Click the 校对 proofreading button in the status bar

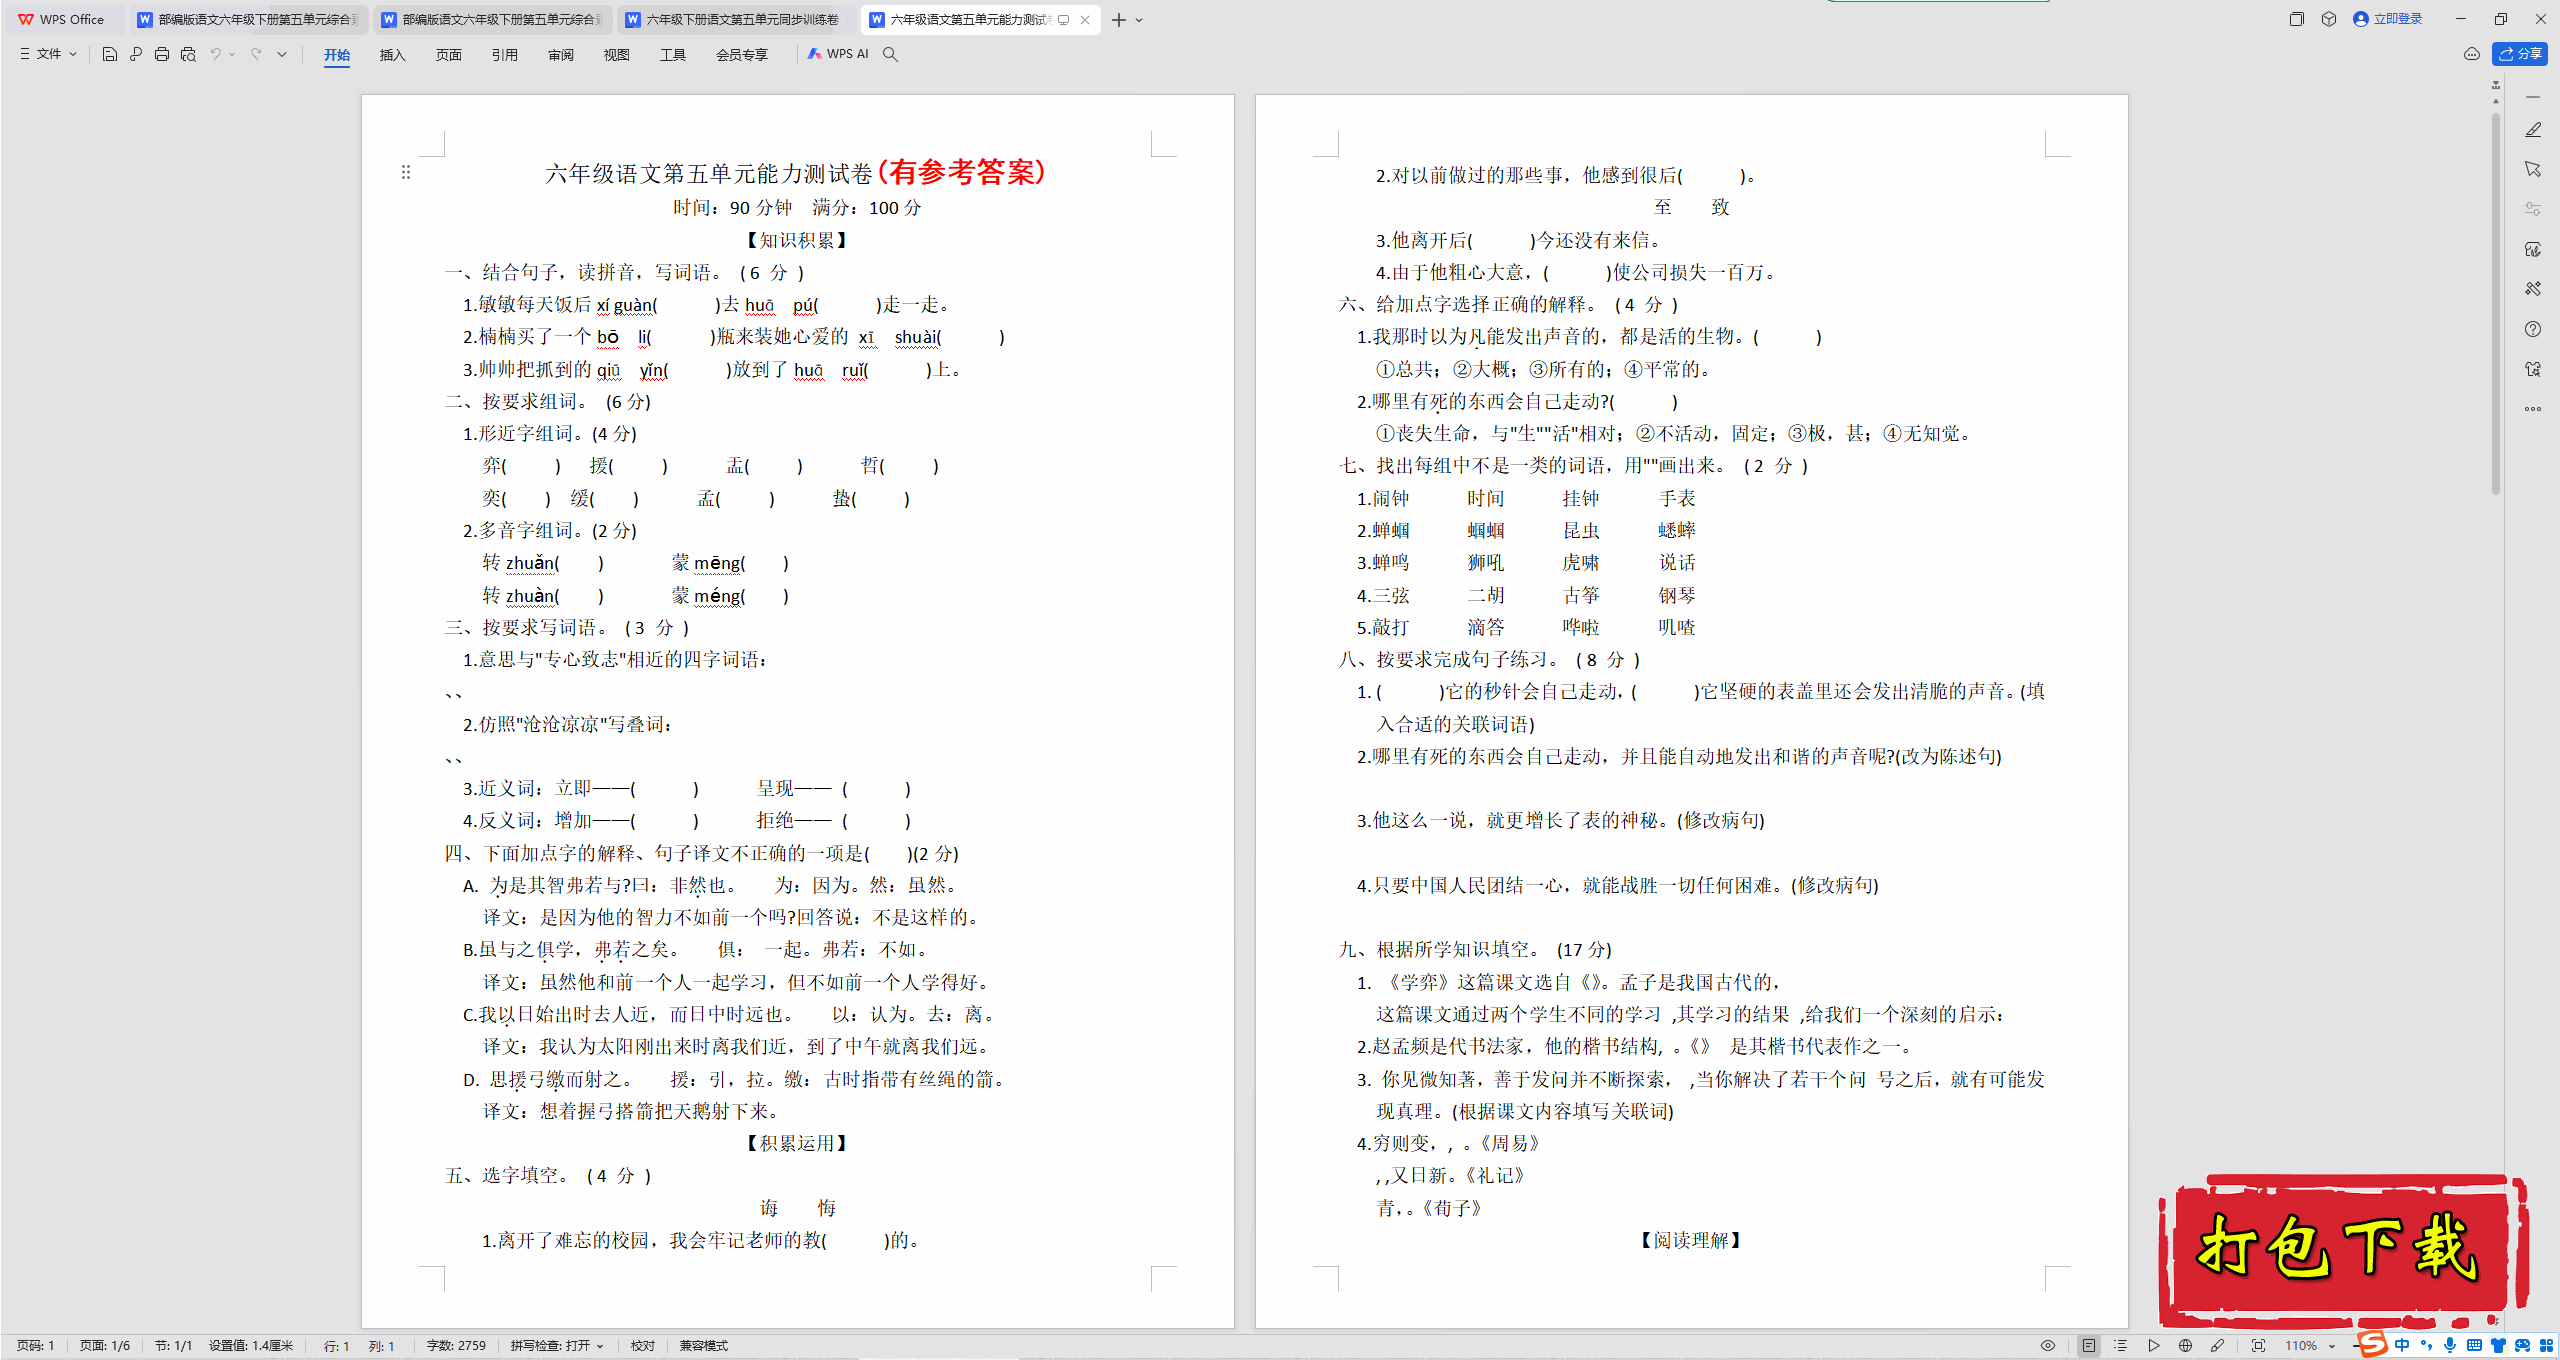(643, 1346)
